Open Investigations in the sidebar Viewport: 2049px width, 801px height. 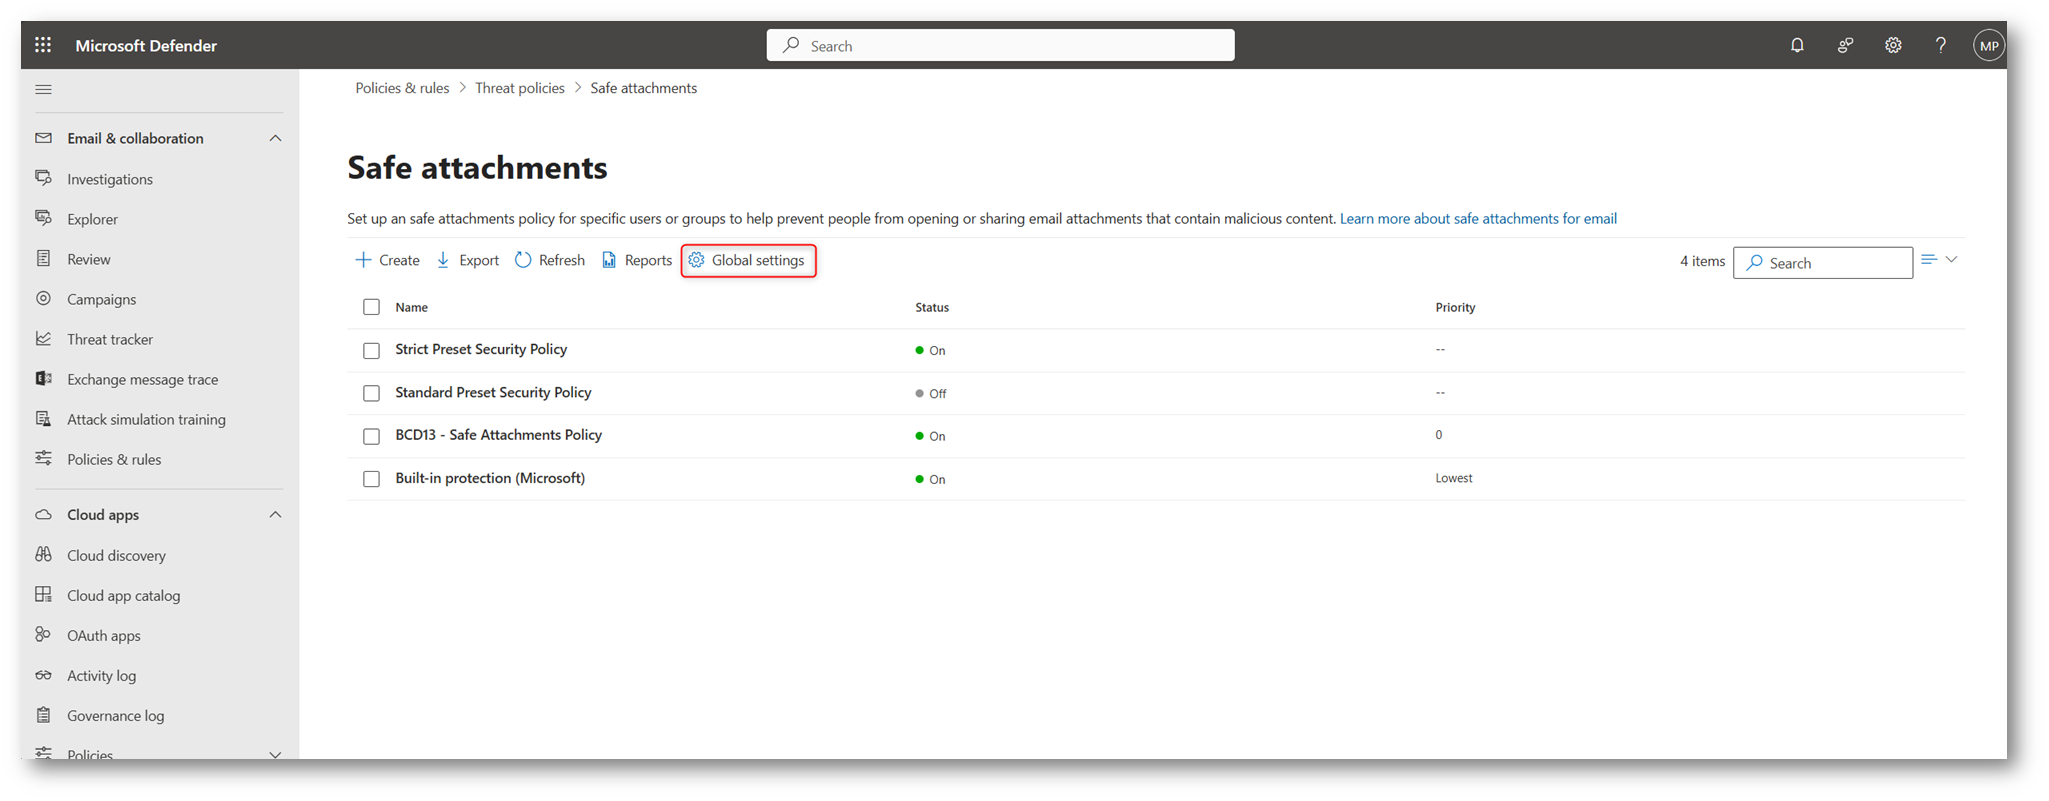point(110,179)
